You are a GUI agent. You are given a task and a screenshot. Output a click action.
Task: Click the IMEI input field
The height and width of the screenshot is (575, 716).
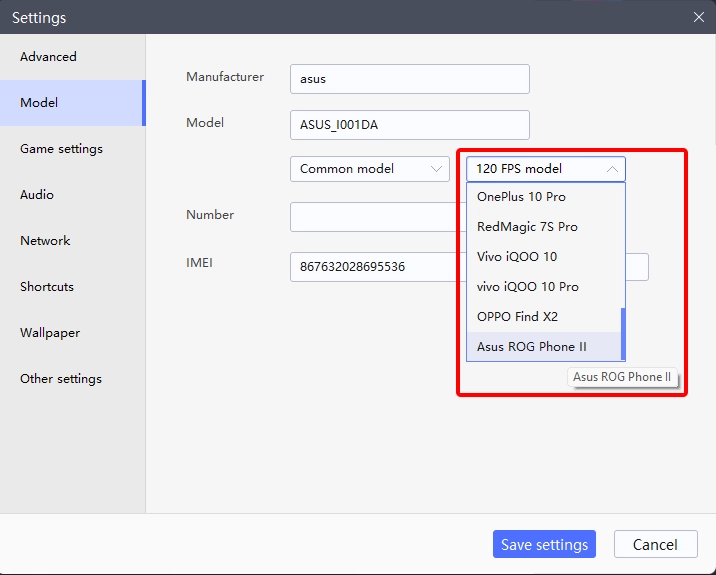click(x=378, y=267)
